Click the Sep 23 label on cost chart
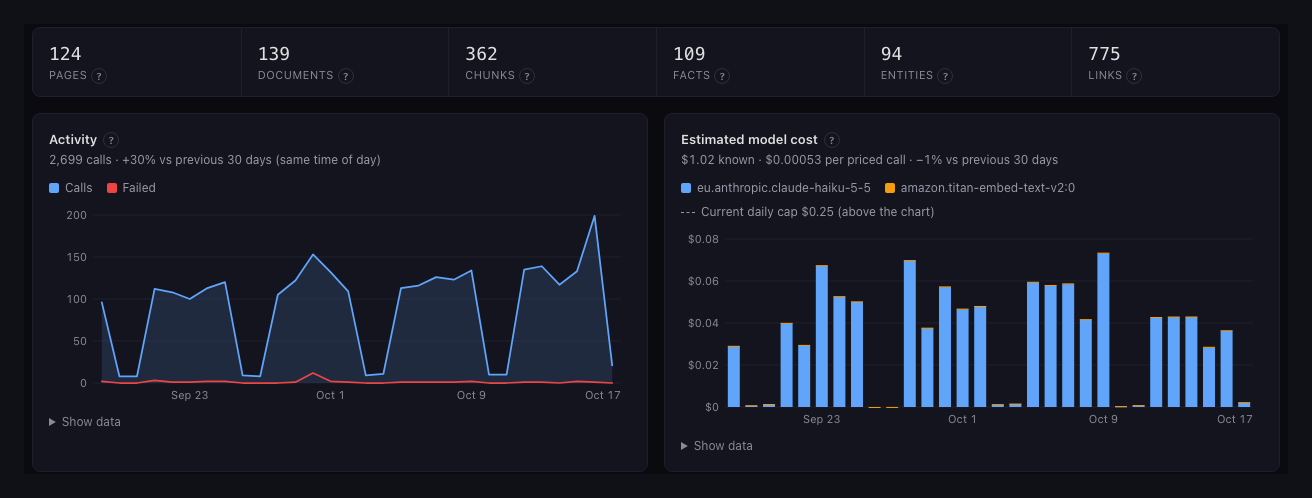 [x=821, y=420]
